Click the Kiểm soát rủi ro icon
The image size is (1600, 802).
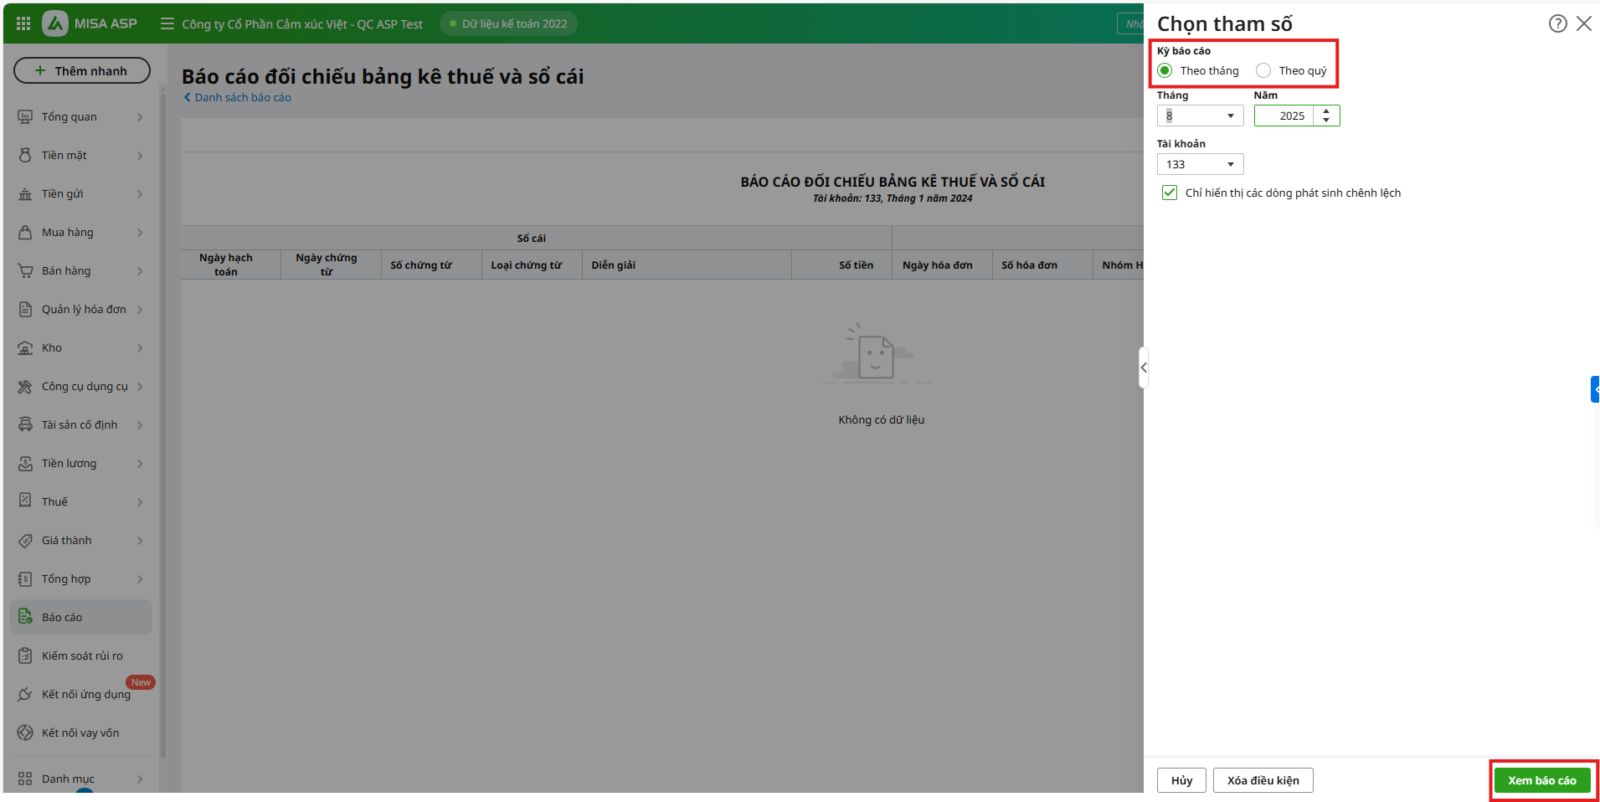tap(25, 656)
